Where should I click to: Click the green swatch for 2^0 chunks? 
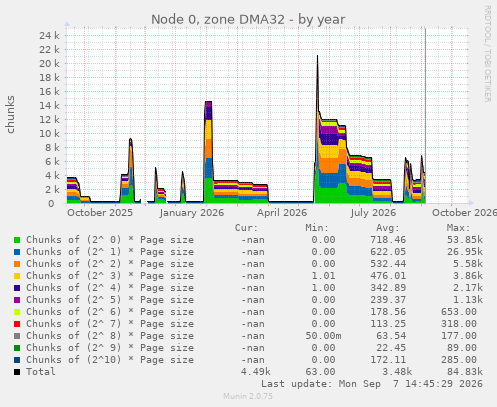click(17, 240)
